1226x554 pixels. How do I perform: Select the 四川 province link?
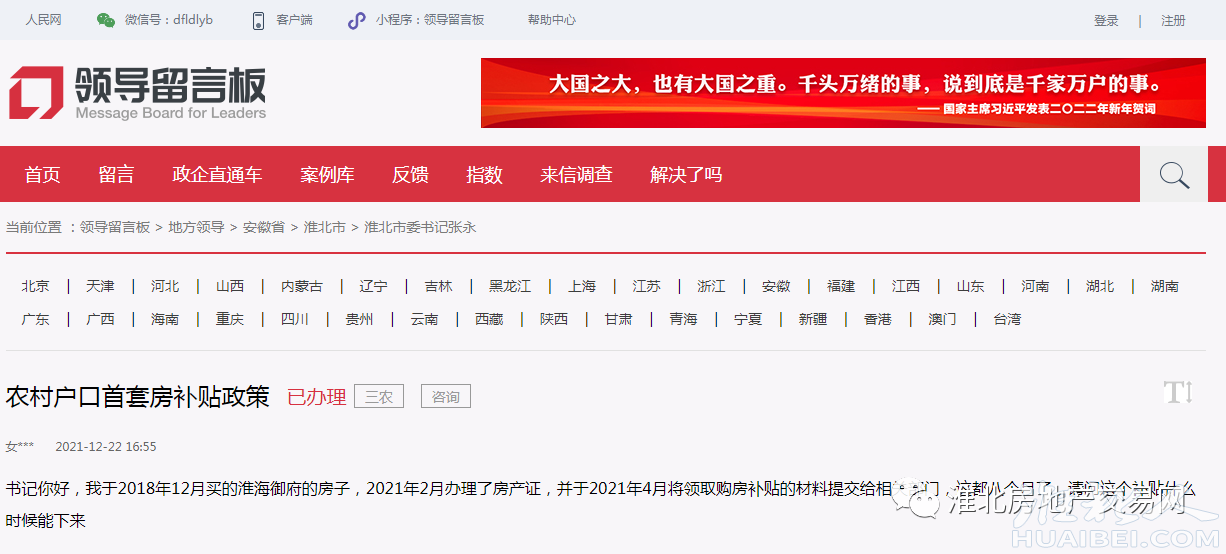pyautogui.click(x=295, y=319)
